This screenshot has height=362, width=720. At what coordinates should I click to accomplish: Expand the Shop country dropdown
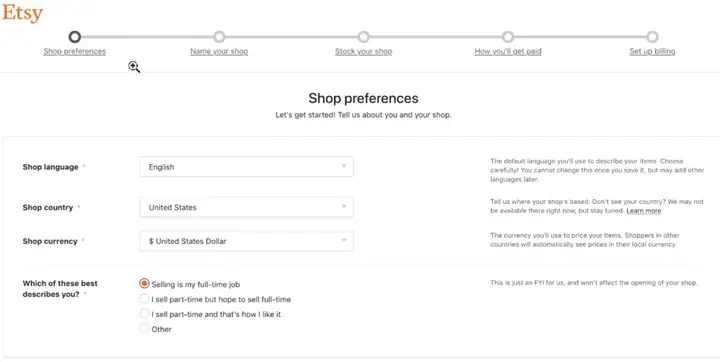[x=246, y=207]
